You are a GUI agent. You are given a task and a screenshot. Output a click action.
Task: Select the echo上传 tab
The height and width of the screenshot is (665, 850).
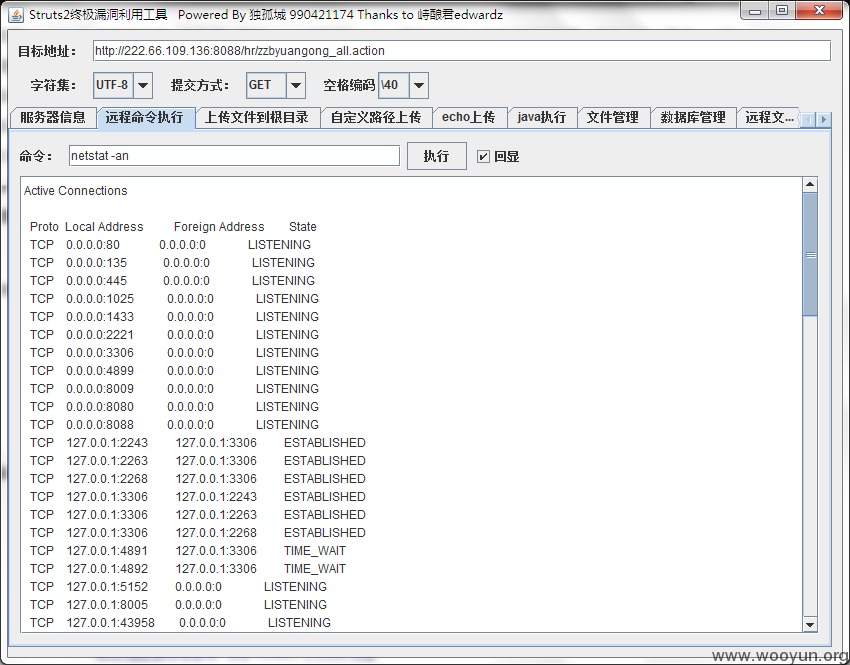tap(469, 117)
